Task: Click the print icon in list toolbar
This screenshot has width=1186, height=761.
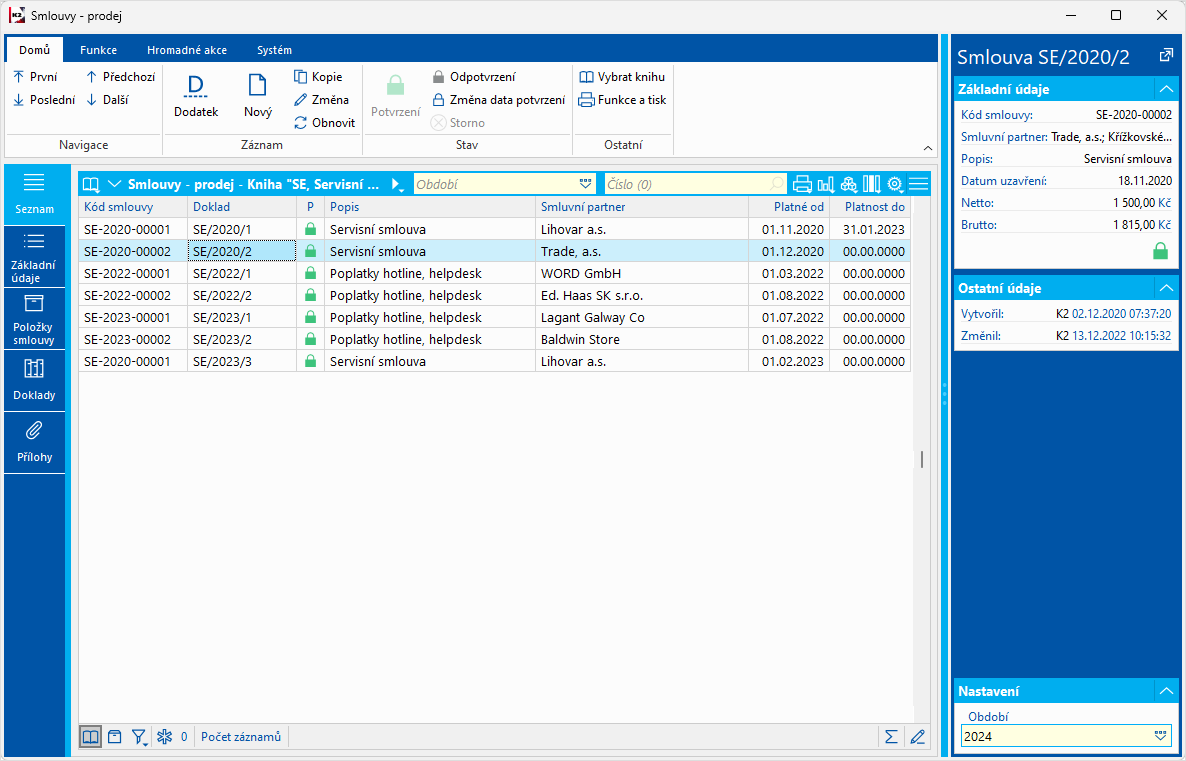Action: pos(802,184)
